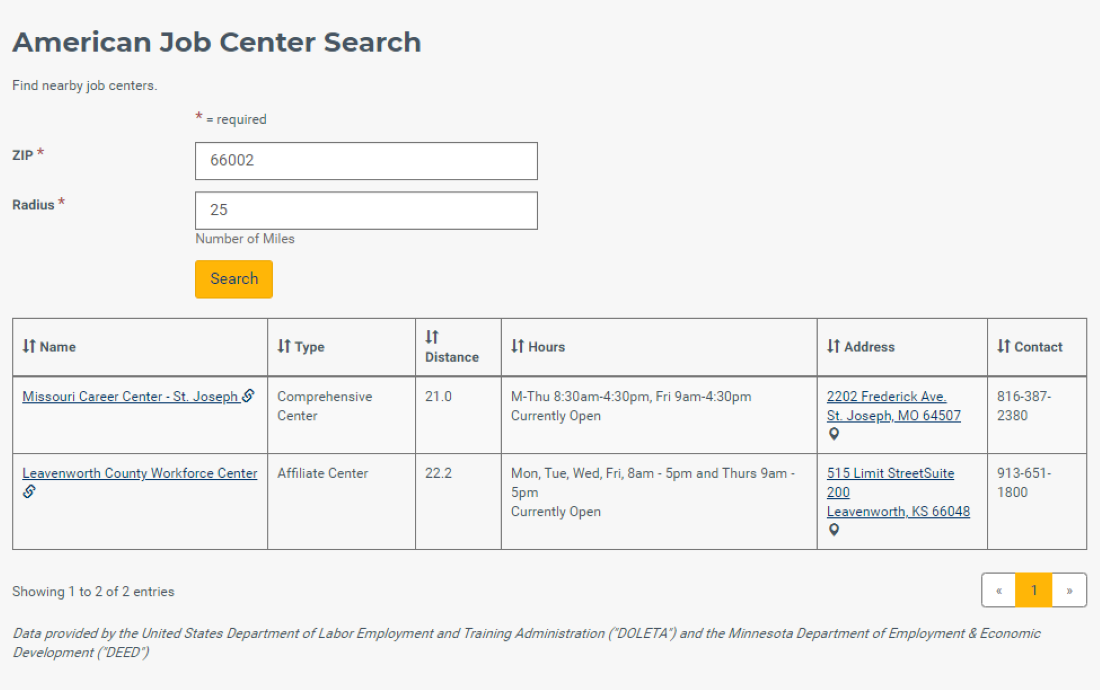
Task: Click the M-Thu 8:30am-4:30pm hours text
Action: click(631, 396)
